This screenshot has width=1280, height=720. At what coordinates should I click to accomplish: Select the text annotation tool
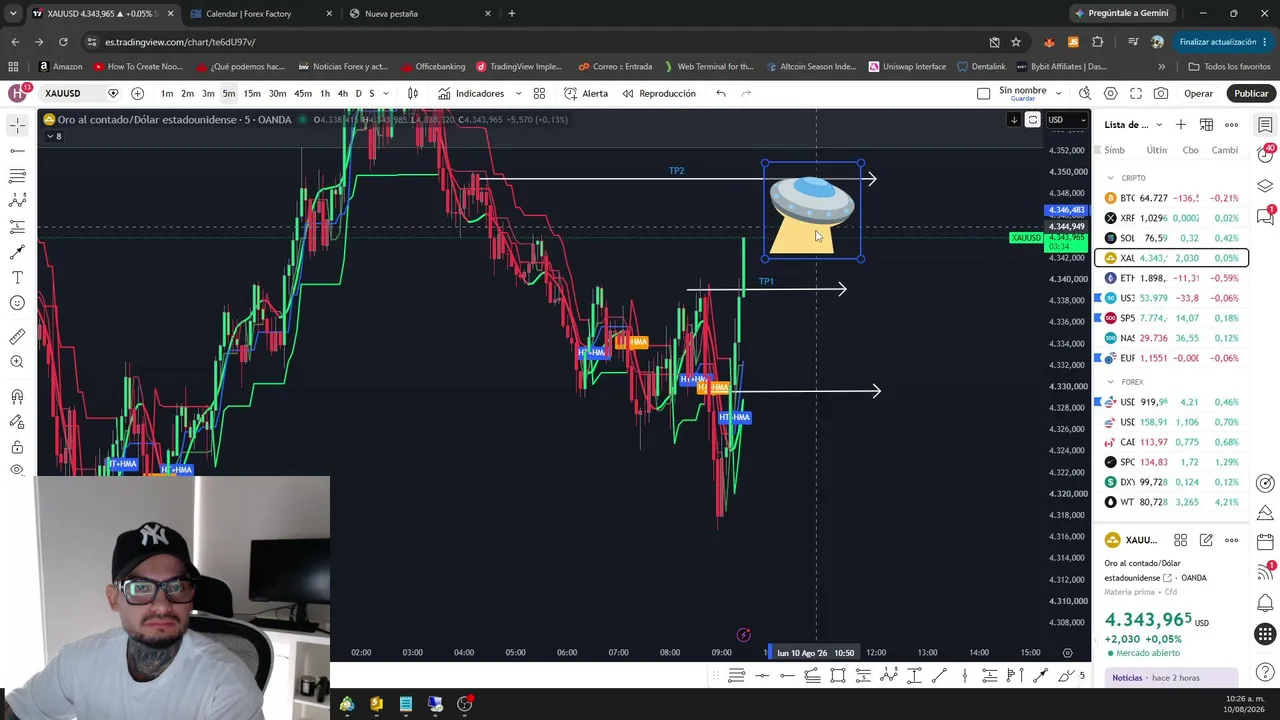click(x=17, y=277)
